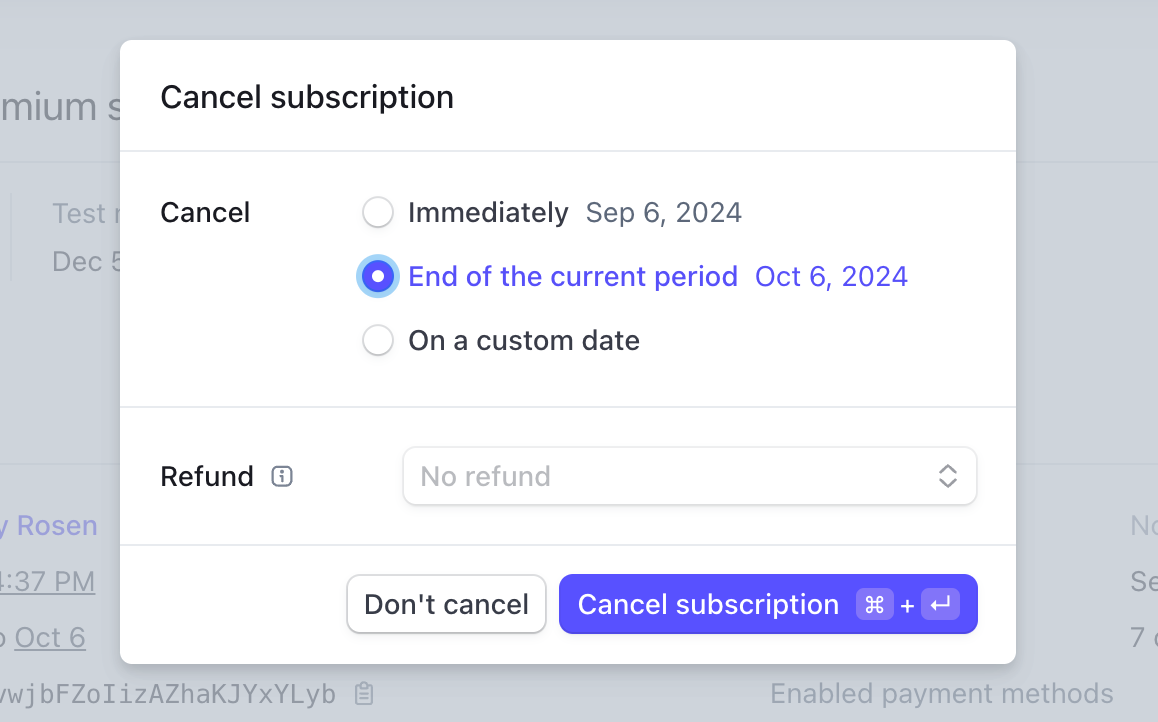Click the Command key shortcut badge
Viewport: 1158px width, 722px height.
point(874,604)
